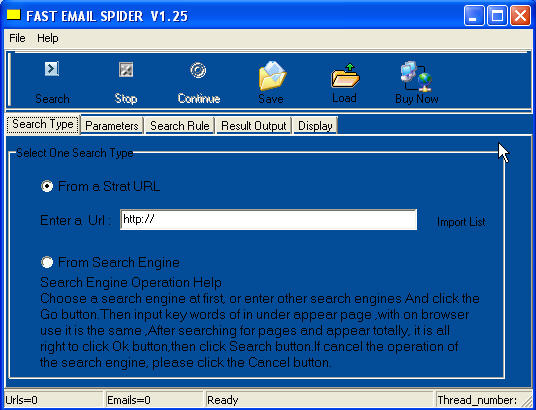
Task: Click the Continue toolbar icon
Action: pos(198,70)
